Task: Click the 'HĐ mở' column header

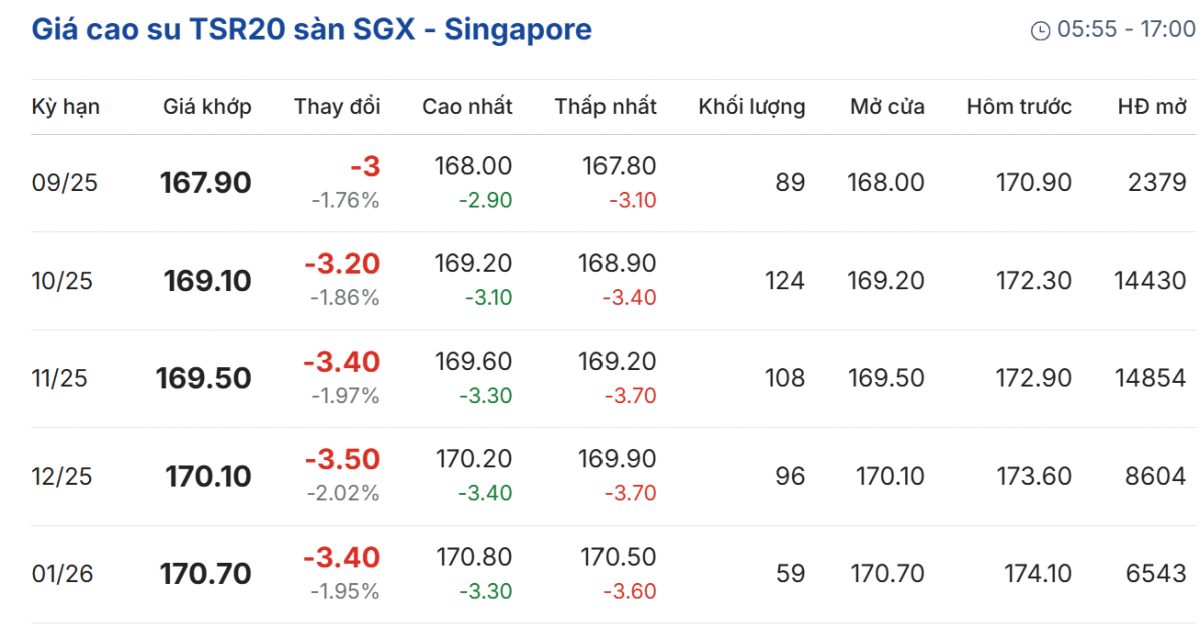Action: click(1152, 107)
